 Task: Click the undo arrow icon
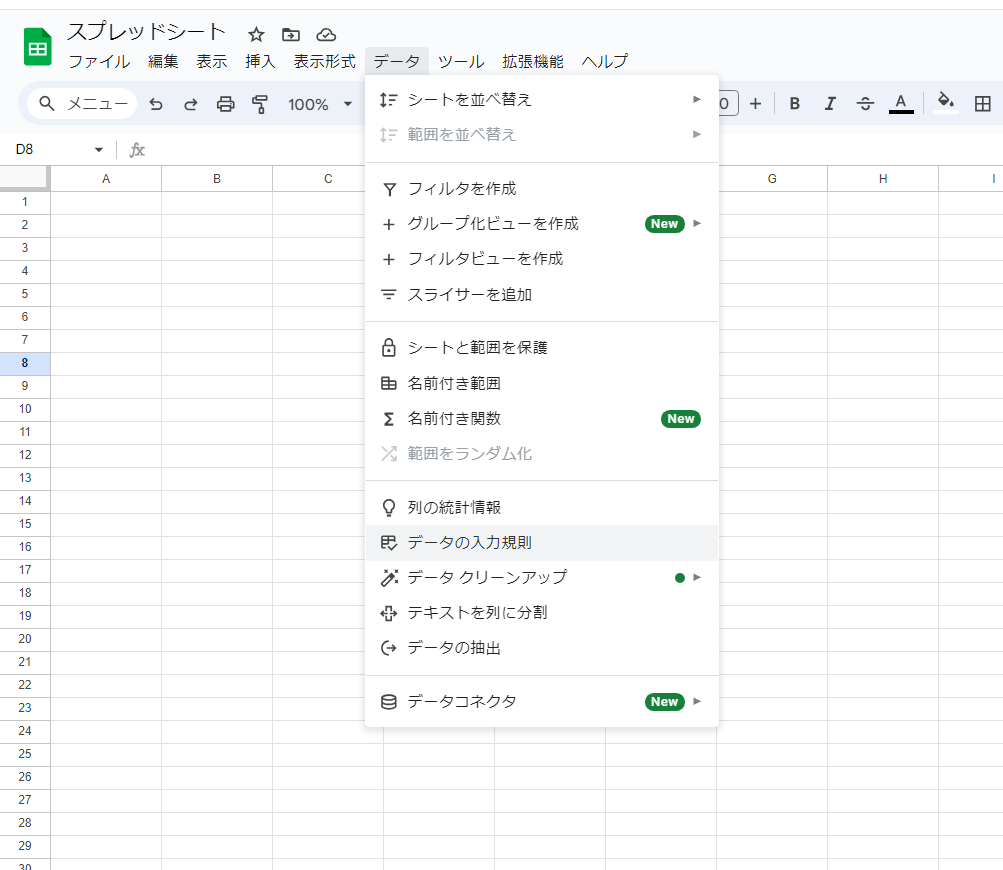click(x=156, y=104)
